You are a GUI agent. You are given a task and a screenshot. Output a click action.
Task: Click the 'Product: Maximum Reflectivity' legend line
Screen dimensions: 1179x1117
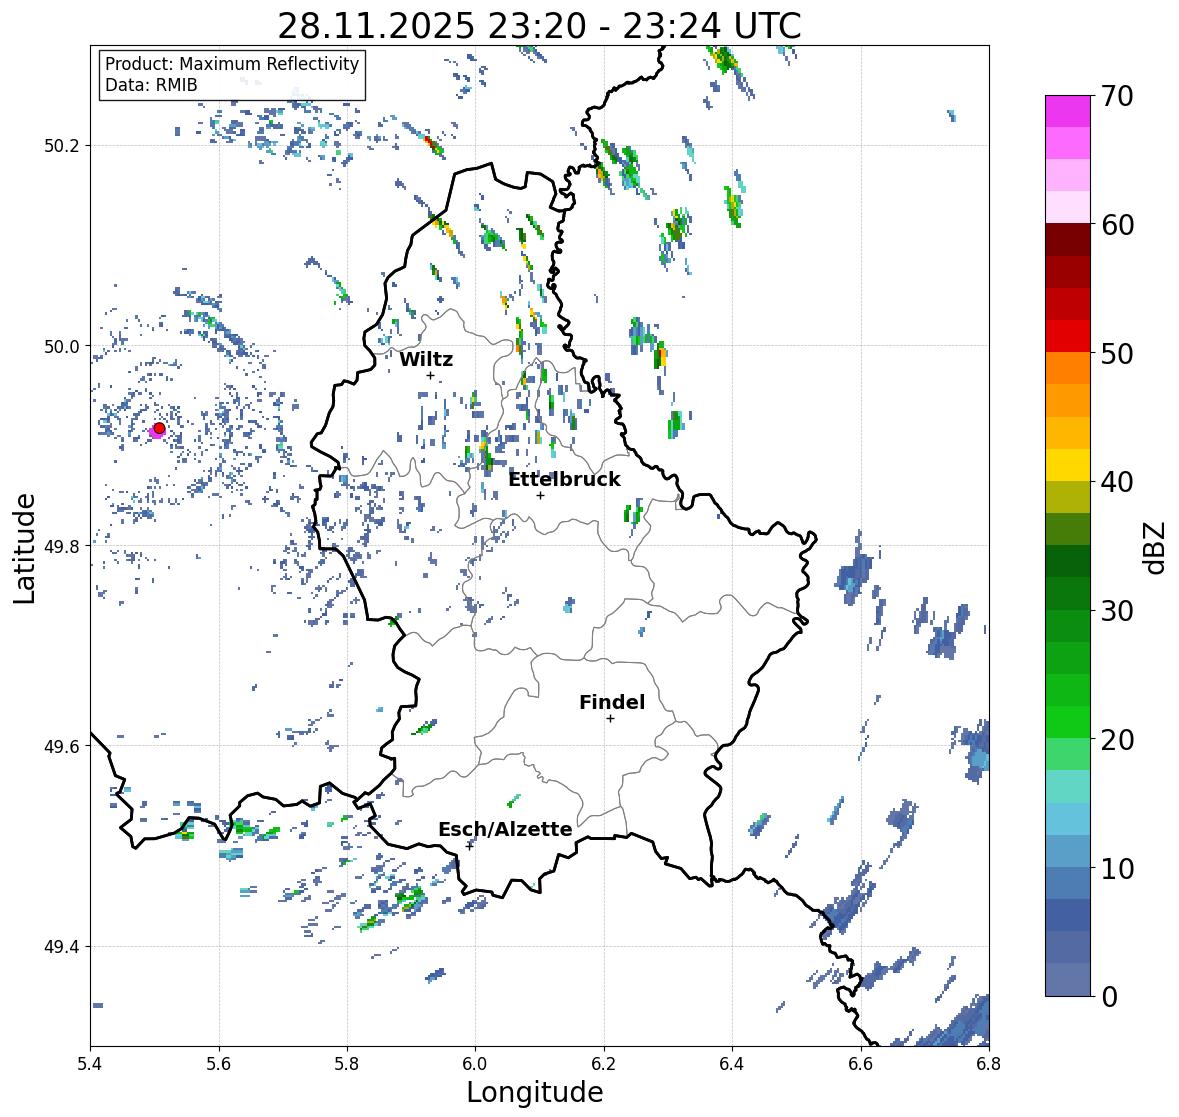click(x=232, y=64)
